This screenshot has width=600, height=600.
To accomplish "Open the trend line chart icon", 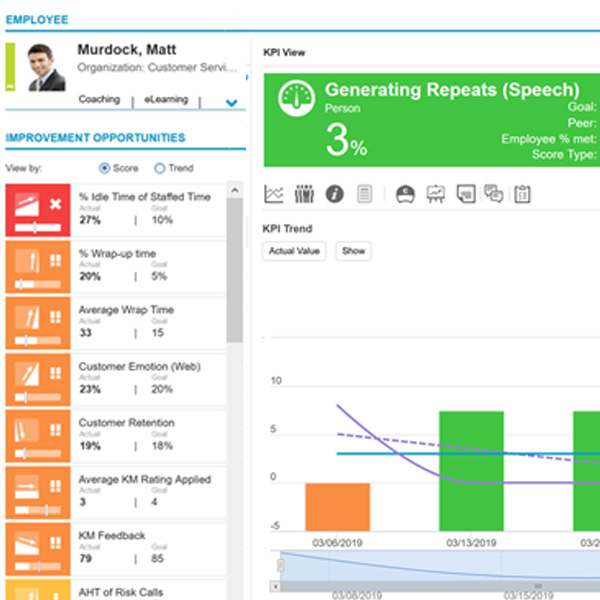I will [274, 193].
